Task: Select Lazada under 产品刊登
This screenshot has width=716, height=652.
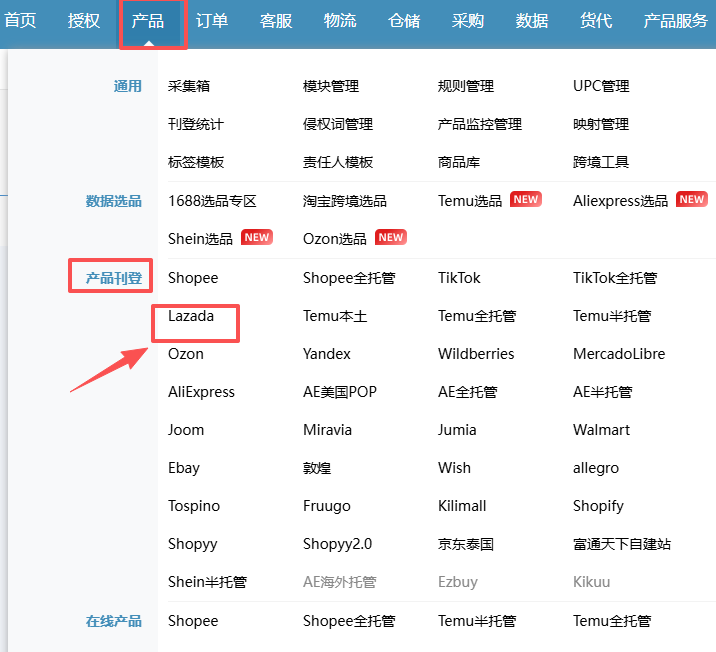Action: point(191,316)
